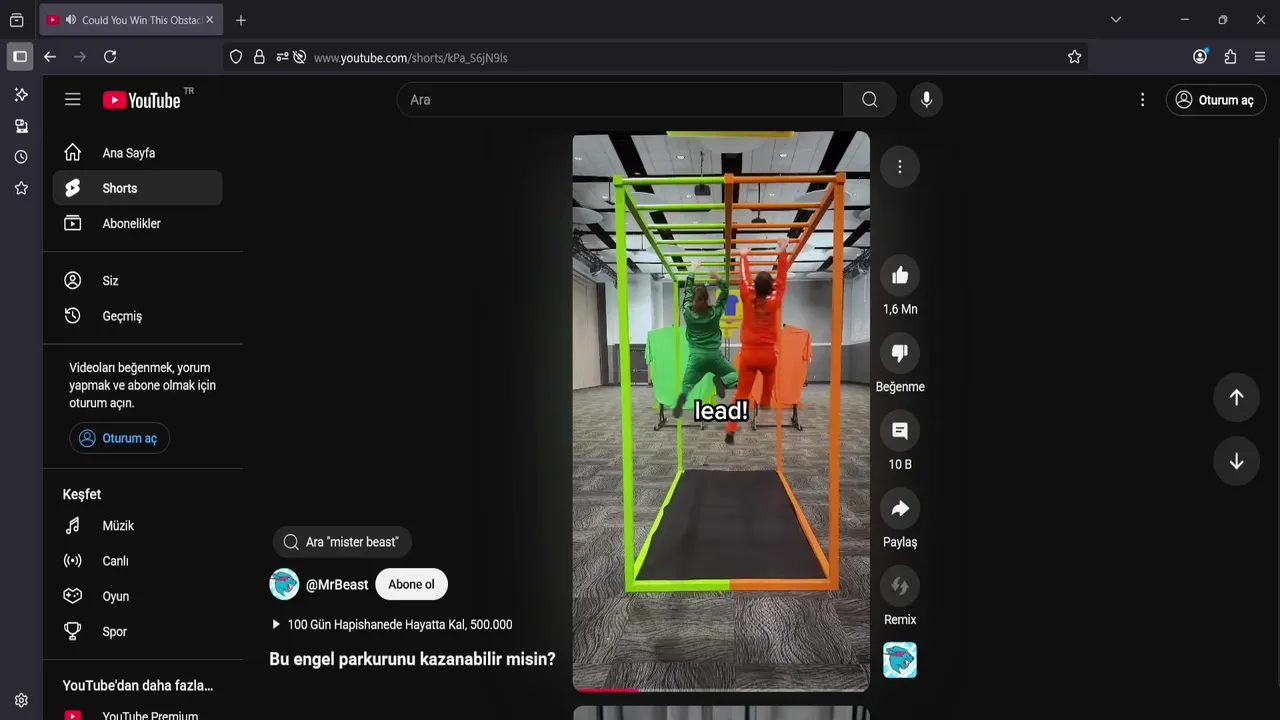Search suggestion Ara "mister beast"

click(341, 542)
